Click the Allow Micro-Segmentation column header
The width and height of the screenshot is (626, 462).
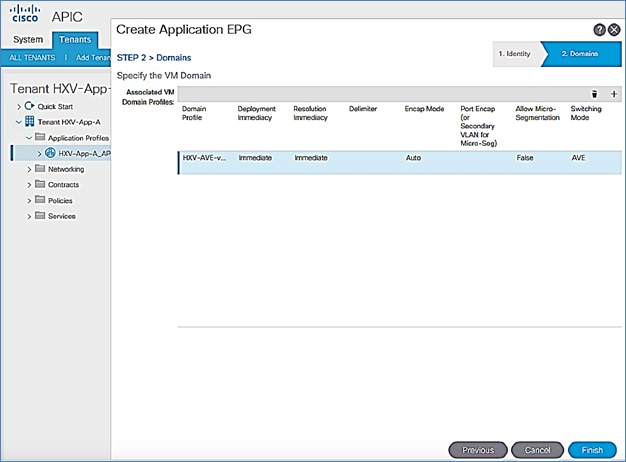[537, 113]
